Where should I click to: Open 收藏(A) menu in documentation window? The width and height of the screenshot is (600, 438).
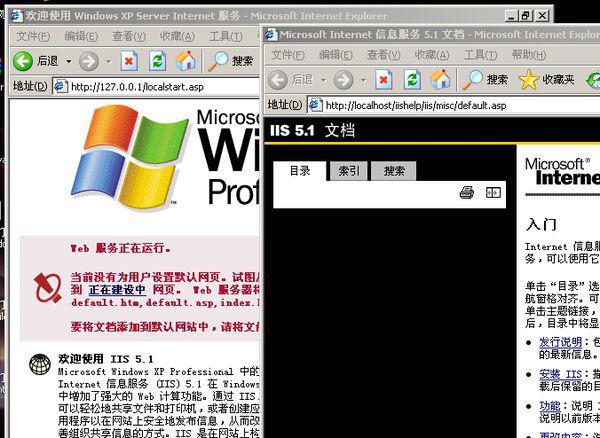pos(432,55)
